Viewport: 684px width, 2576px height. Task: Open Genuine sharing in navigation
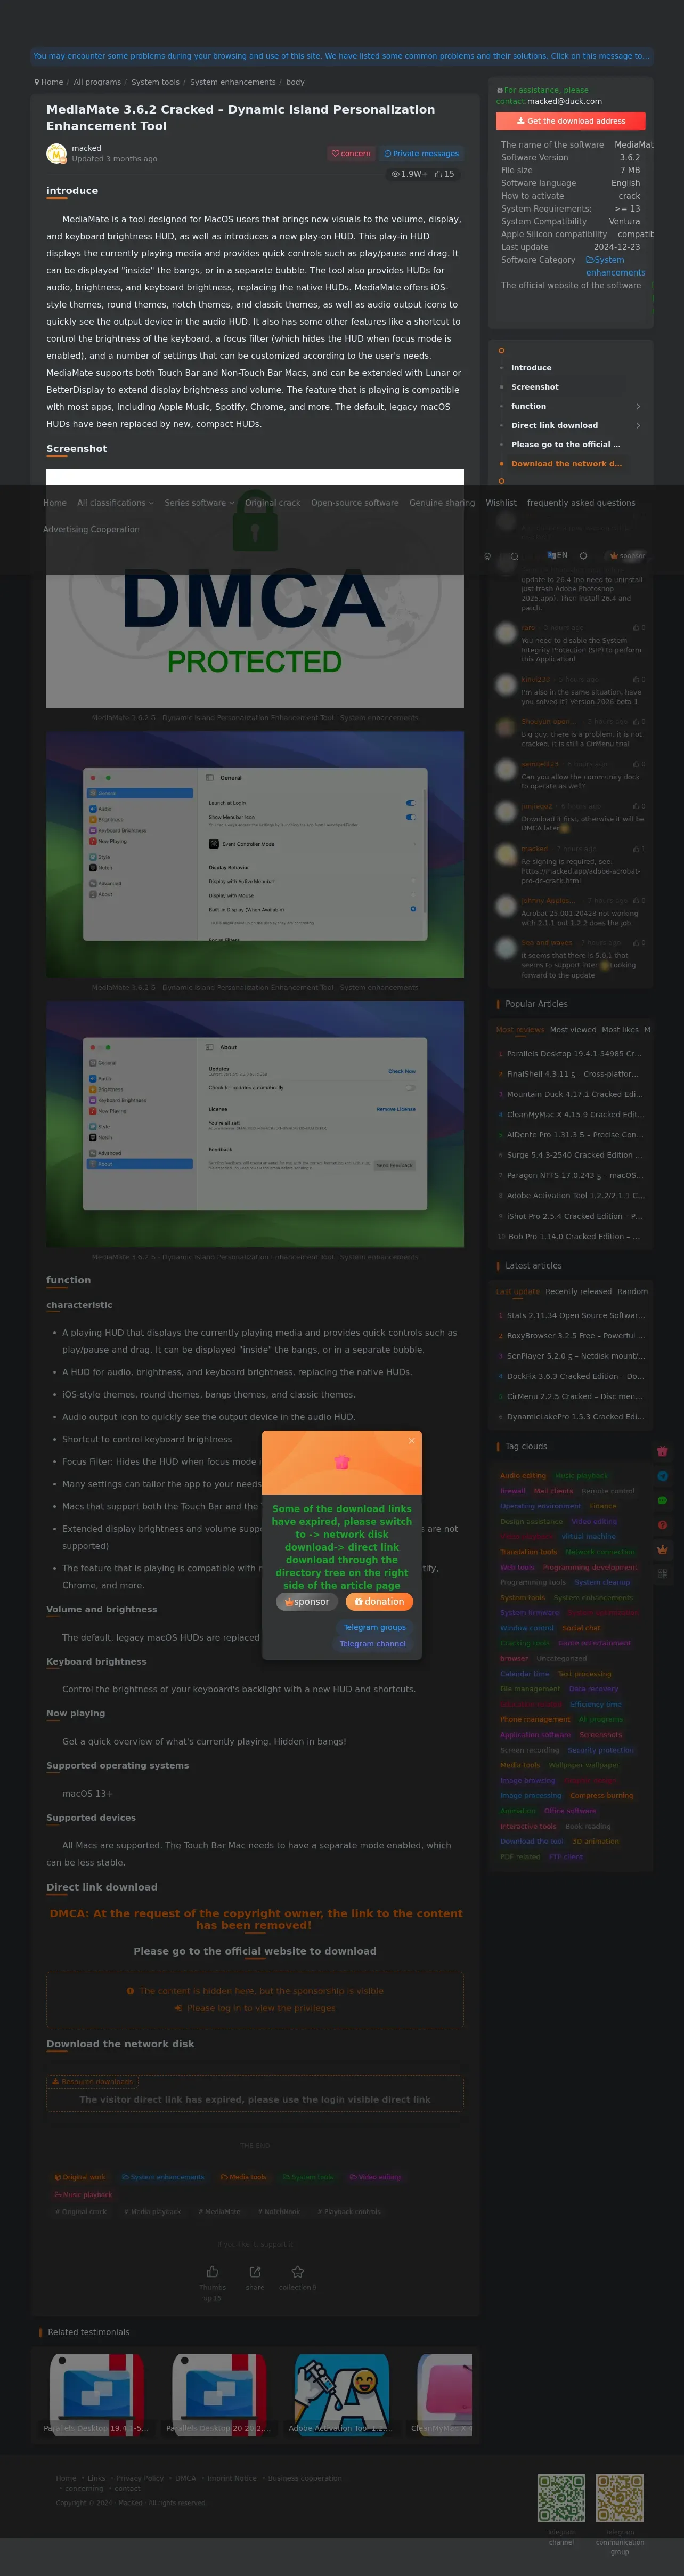(x=442, y=503)
